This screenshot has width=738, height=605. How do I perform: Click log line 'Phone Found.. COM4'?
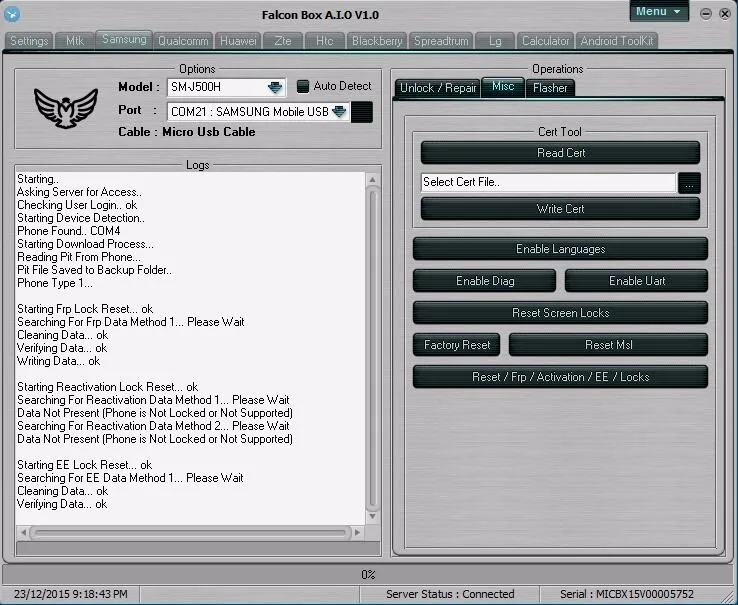tap(69, 231)
